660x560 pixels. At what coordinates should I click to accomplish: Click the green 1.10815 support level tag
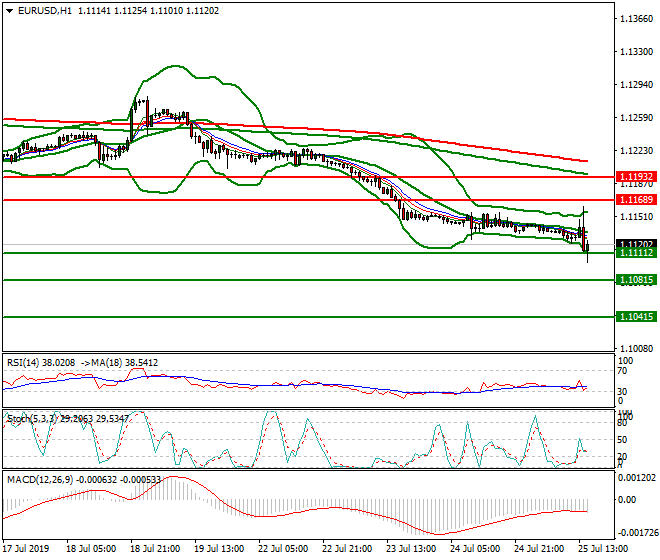[x=635, y=281]
